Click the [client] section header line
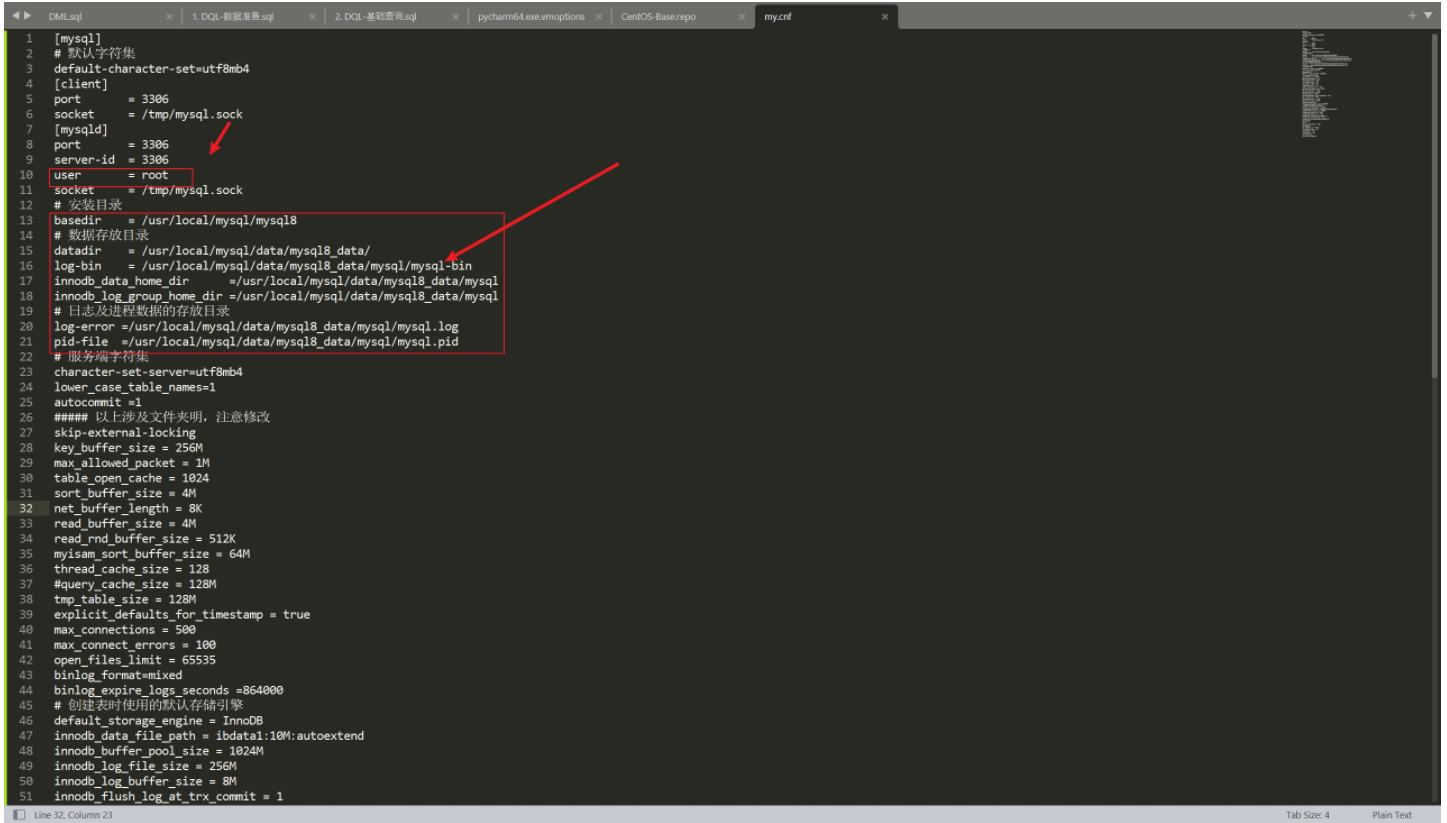The width and height of the screenshot is (1447, 823). pos(81,84)
